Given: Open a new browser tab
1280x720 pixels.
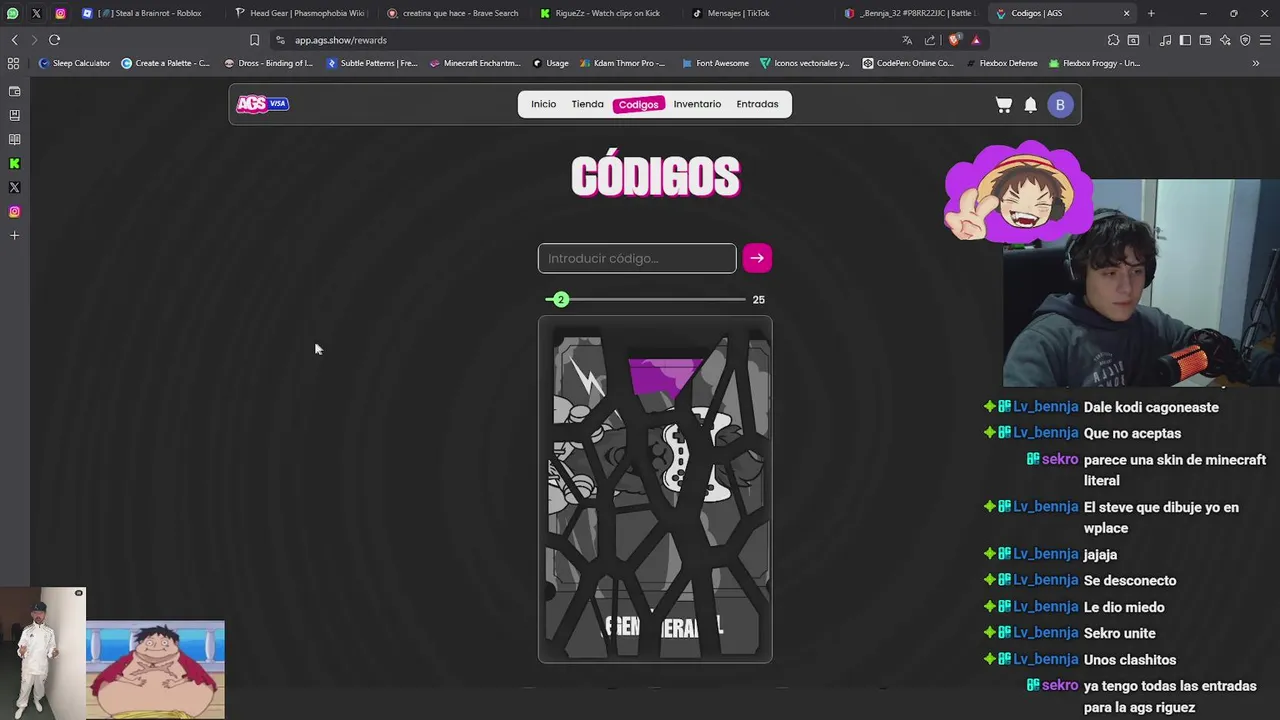Looking at the screenshot, I should pyautogui.click(x=1151, y=13).
